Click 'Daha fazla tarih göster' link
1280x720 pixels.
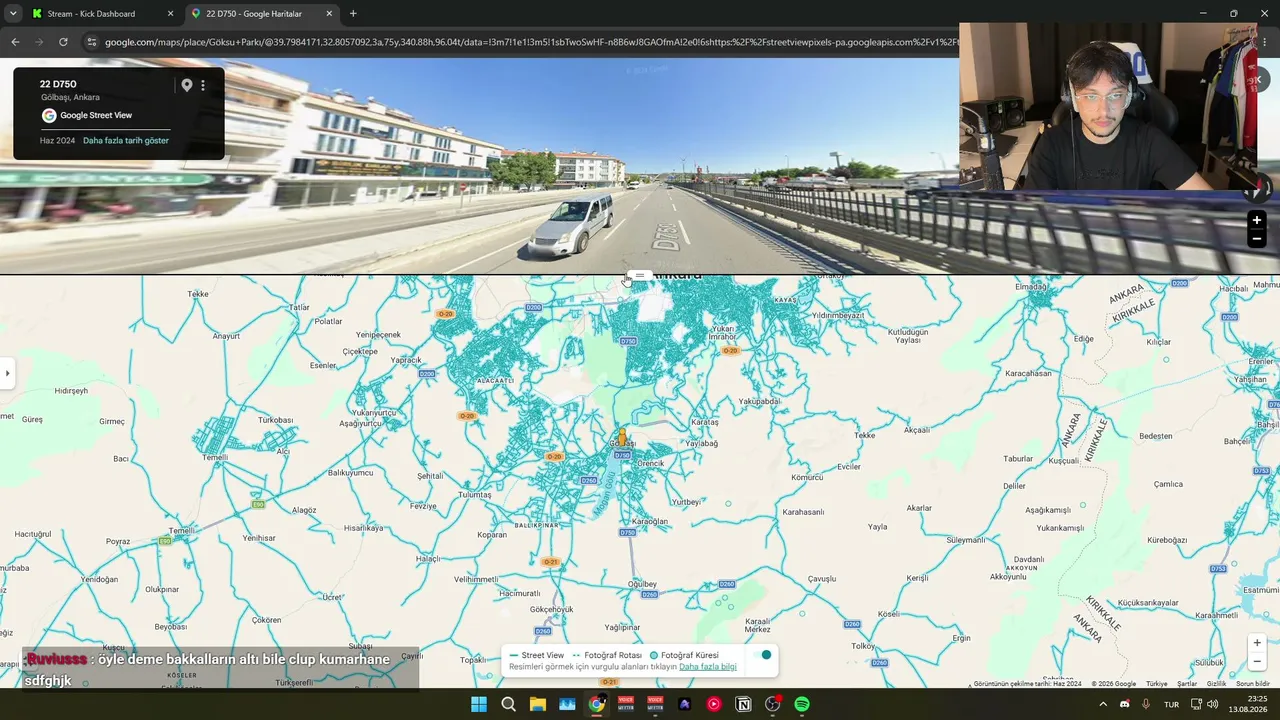(126, 141)
